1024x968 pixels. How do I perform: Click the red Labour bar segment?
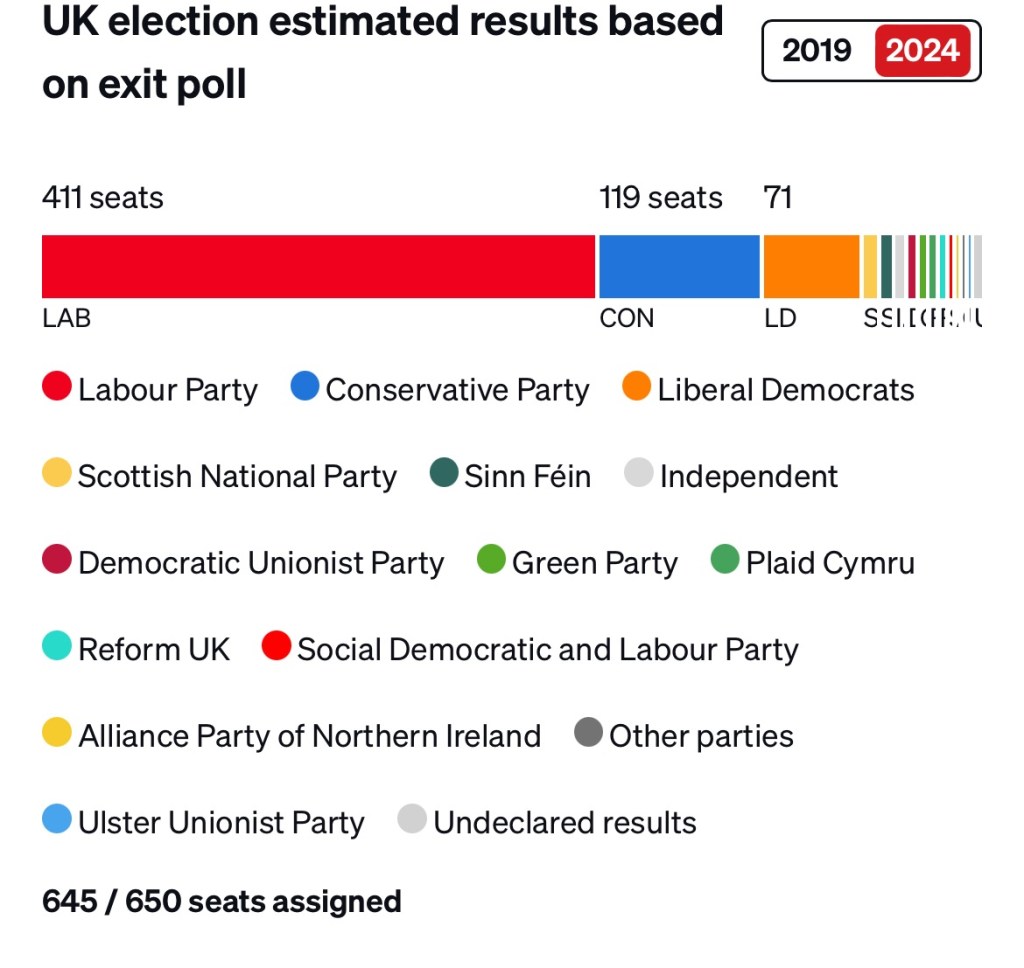[318, 266]
